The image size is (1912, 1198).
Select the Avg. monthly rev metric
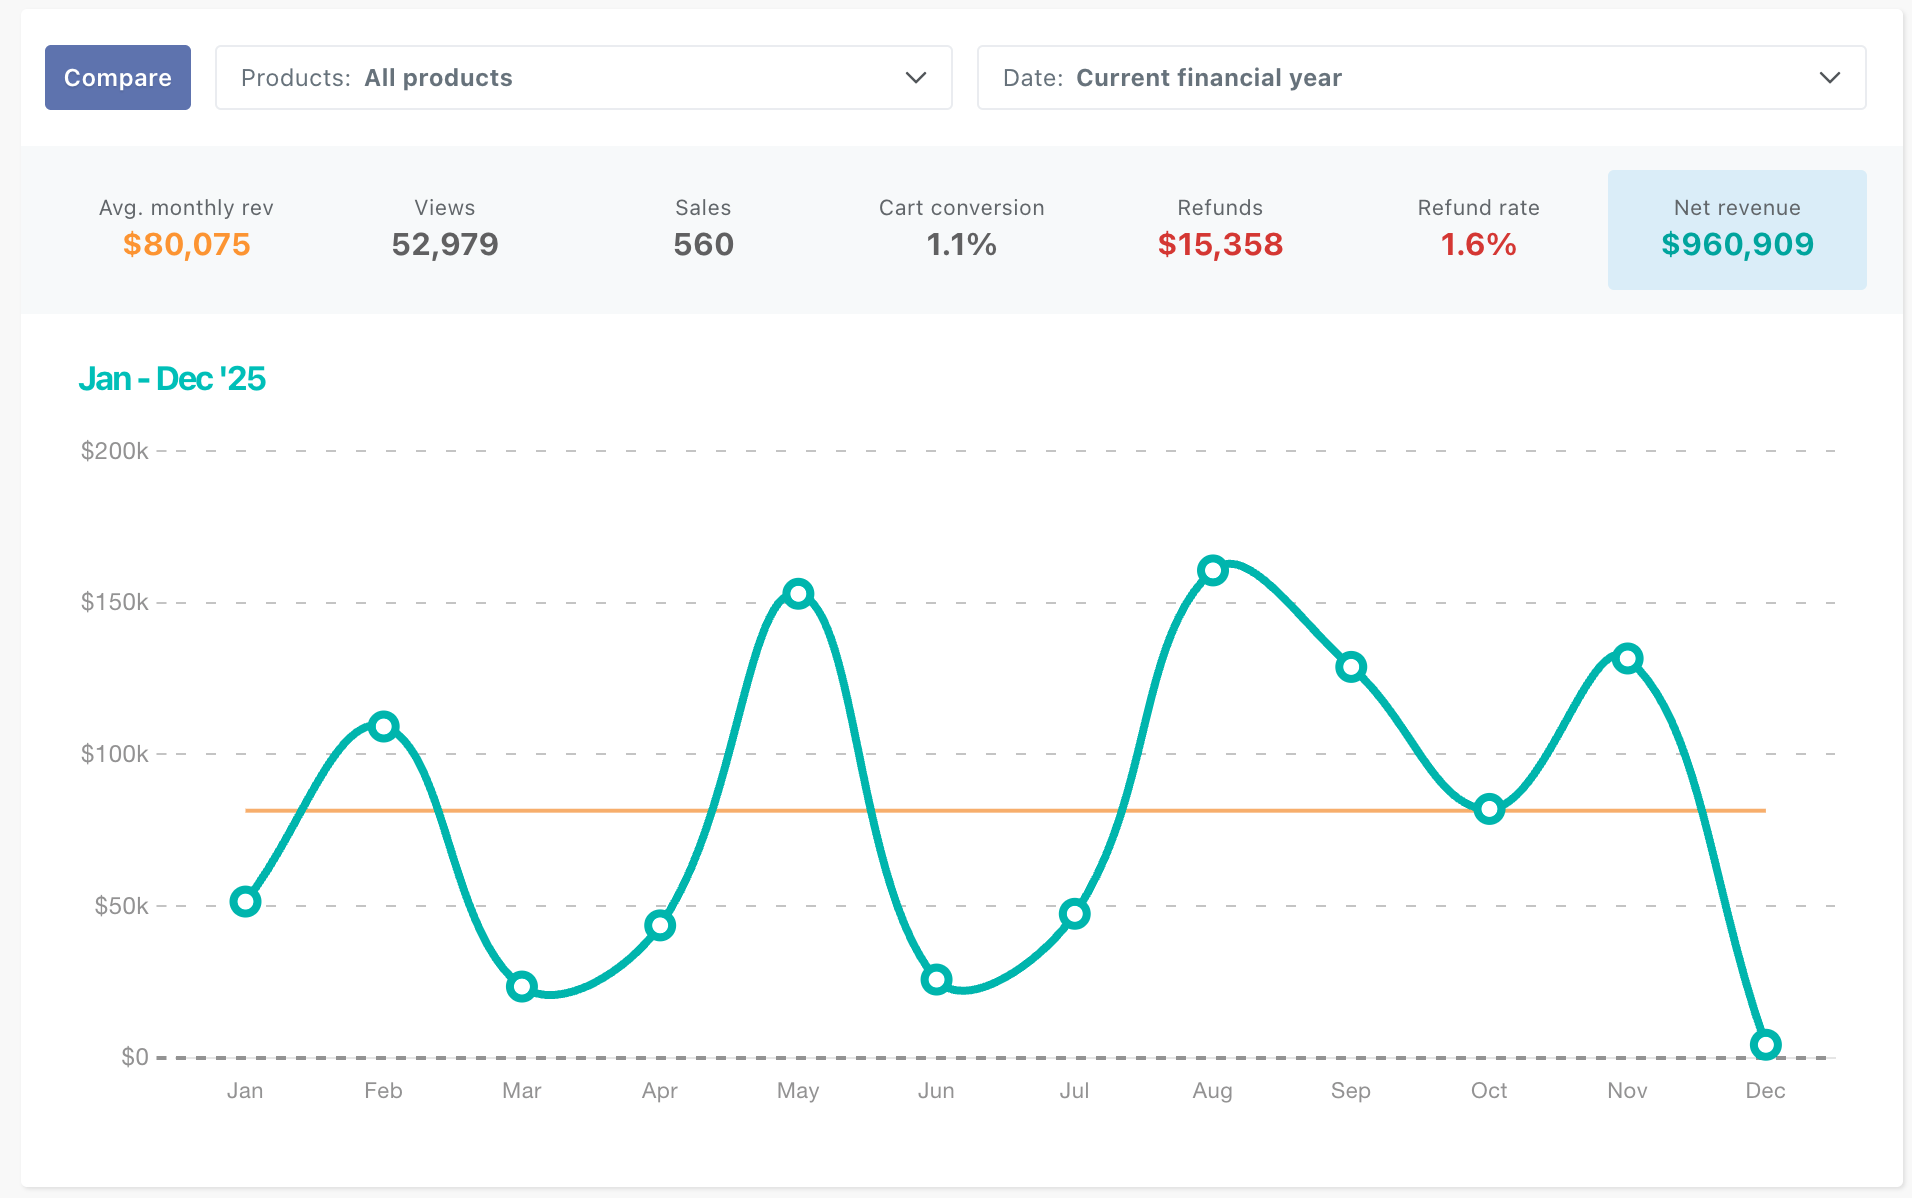186,229
